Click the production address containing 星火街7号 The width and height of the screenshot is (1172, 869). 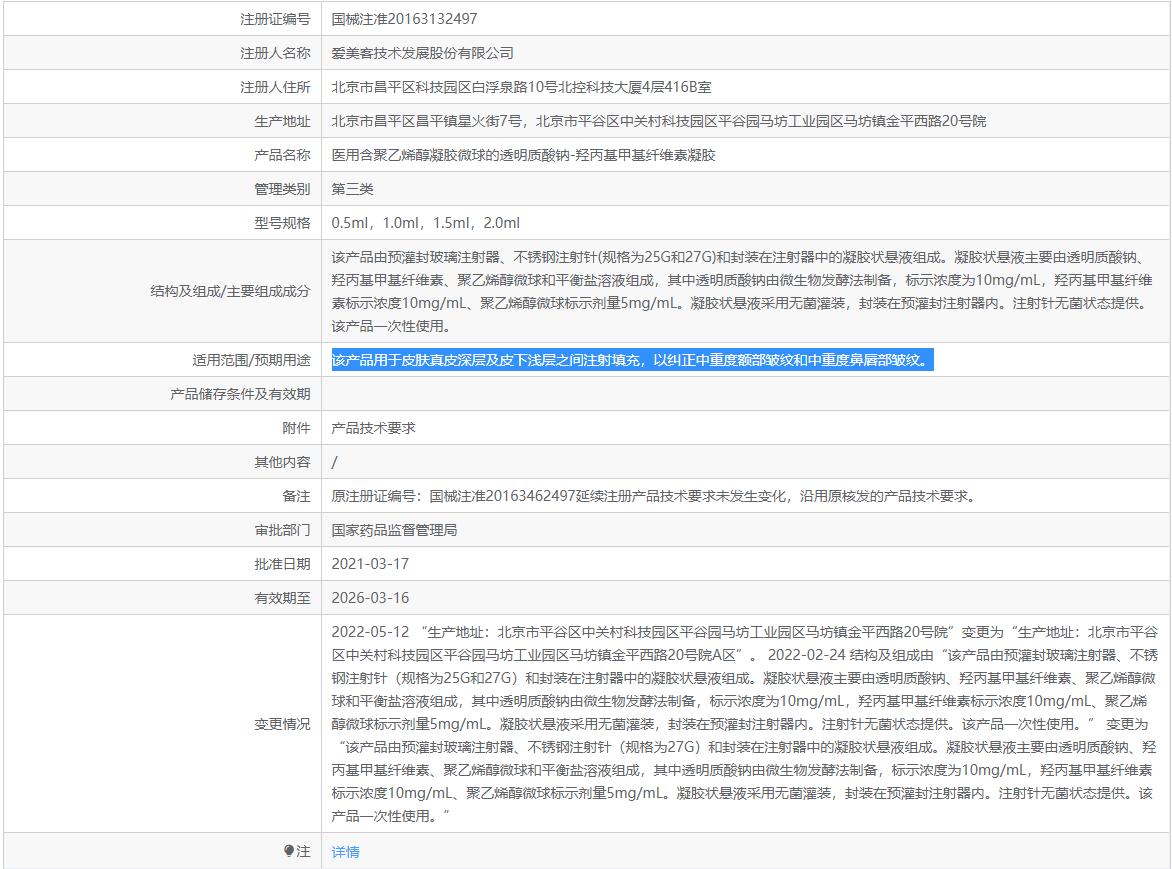659,121
